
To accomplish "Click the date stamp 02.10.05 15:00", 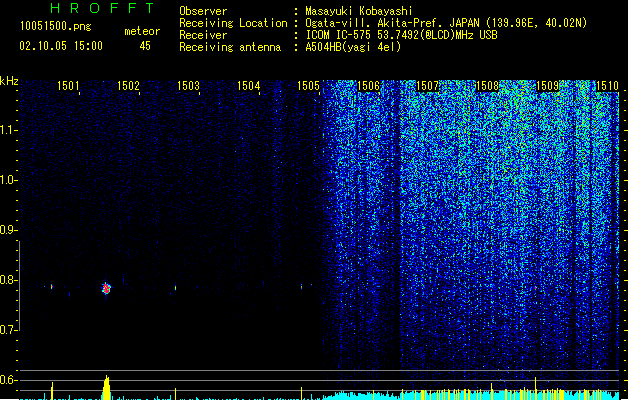I will (61, 46).
